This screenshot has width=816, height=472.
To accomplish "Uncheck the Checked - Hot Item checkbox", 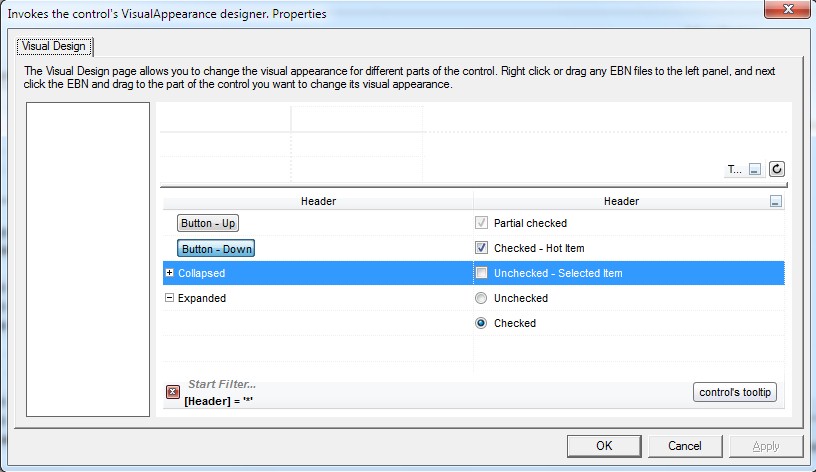I will [x=482, y=248].
